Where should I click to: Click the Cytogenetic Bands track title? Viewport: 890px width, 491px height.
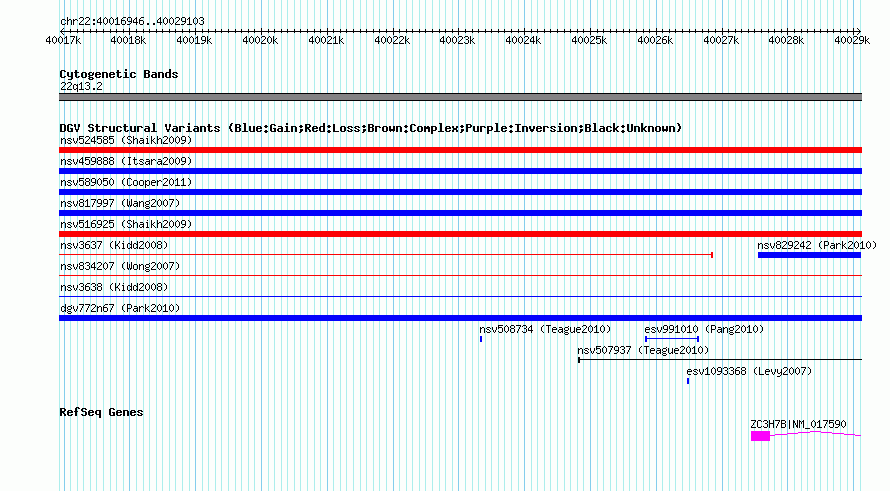[x=119, y=74]
